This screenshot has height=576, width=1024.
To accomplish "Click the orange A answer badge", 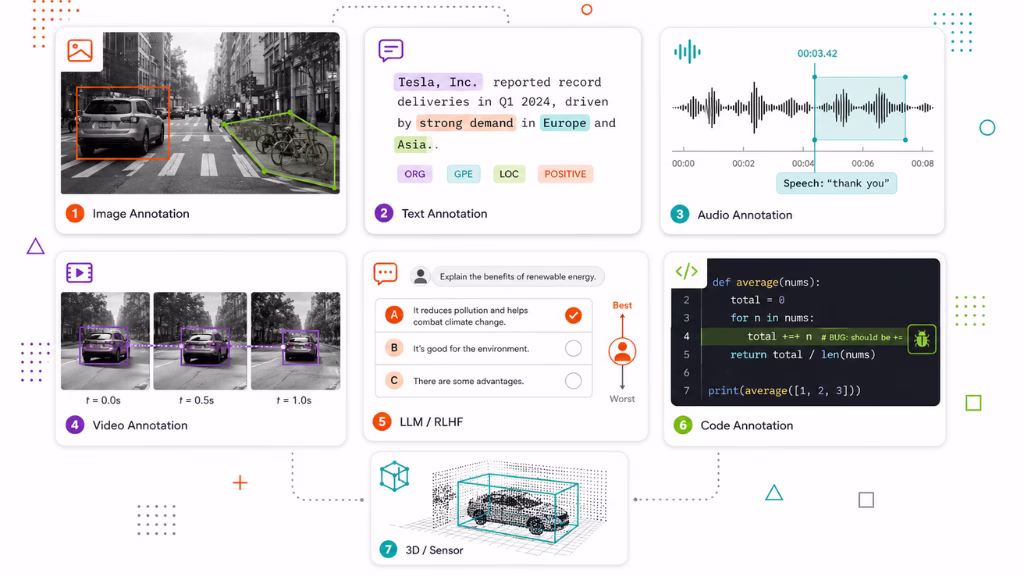I will click(394, 315).
